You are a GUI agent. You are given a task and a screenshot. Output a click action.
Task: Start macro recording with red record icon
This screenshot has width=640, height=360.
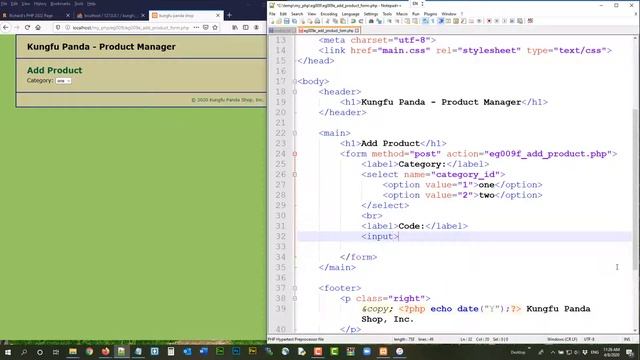pos(489,21)
